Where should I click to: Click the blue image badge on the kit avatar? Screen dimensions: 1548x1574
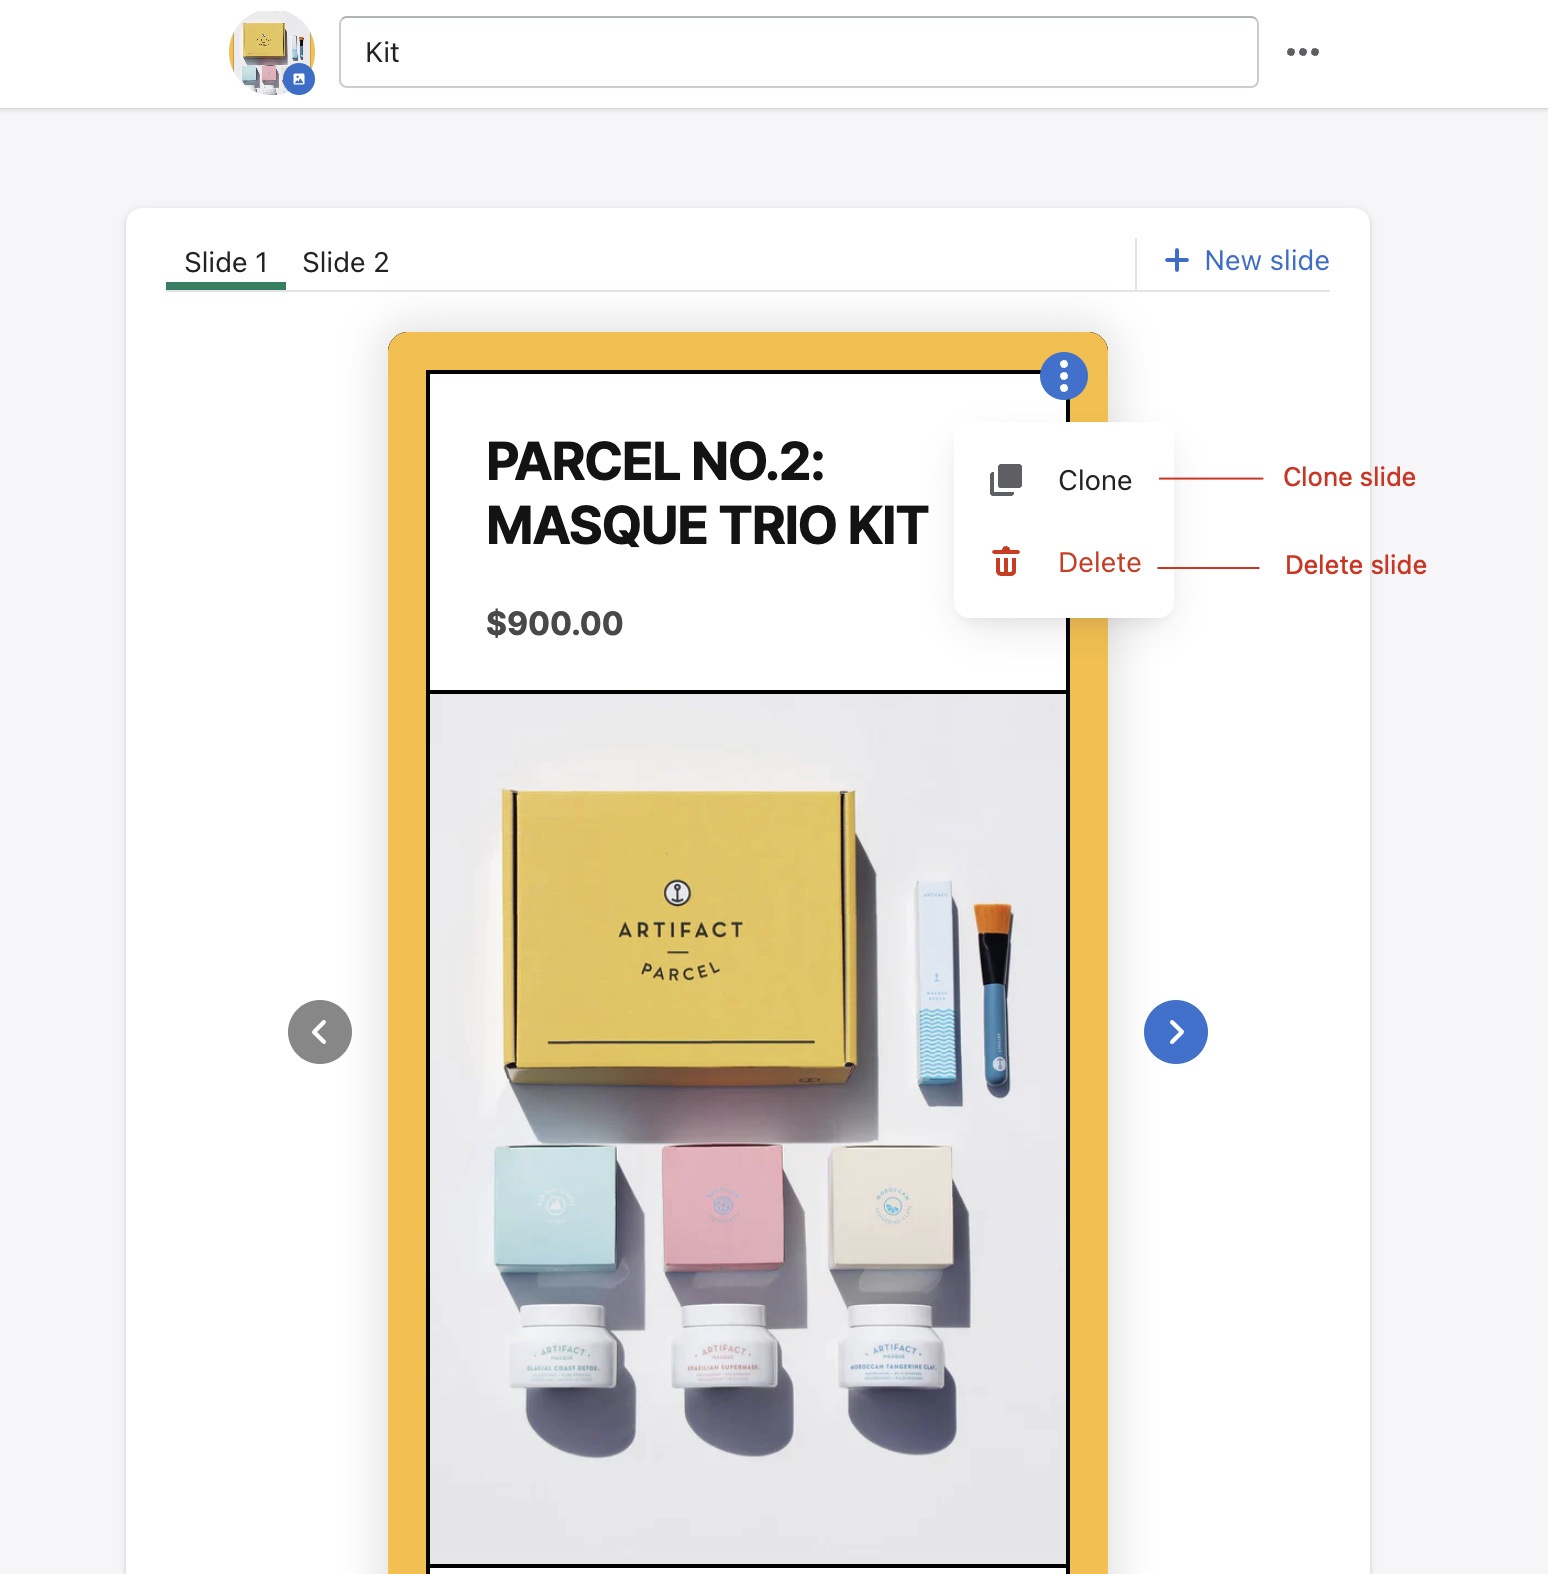298,79
